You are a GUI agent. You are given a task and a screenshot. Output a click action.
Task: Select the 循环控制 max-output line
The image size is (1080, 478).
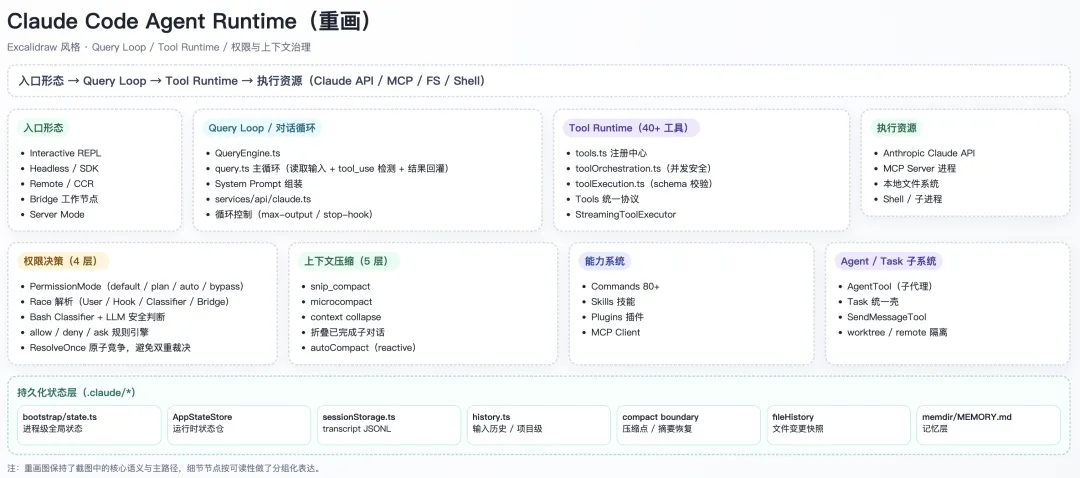(x=293, y=214)
